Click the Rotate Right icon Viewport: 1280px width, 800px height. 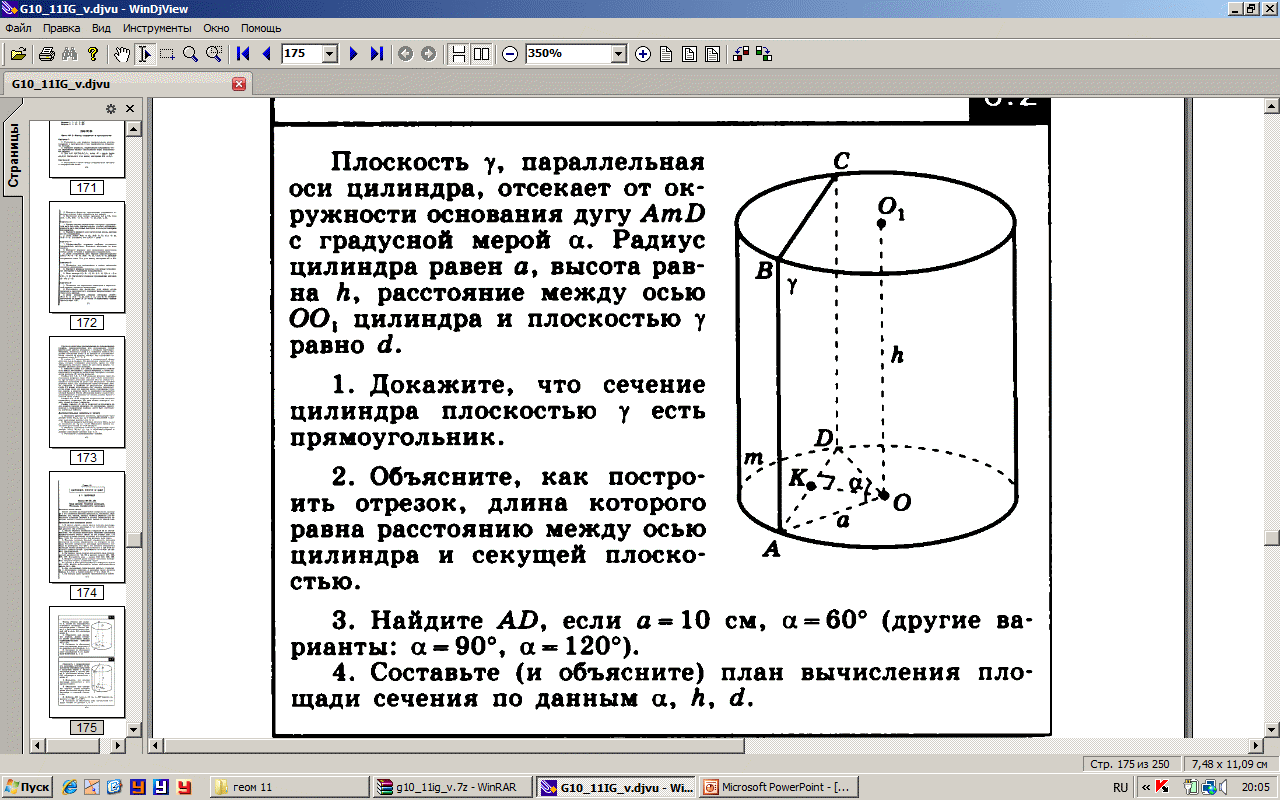[x=764, y=54]
